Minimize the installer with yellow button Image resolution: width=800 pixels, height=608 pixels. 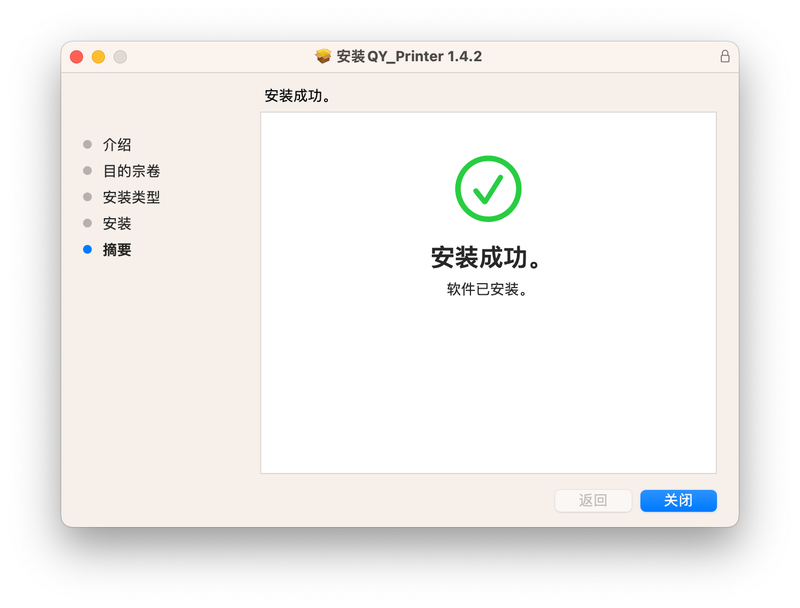pyautogui.click(x=98, y=57)
